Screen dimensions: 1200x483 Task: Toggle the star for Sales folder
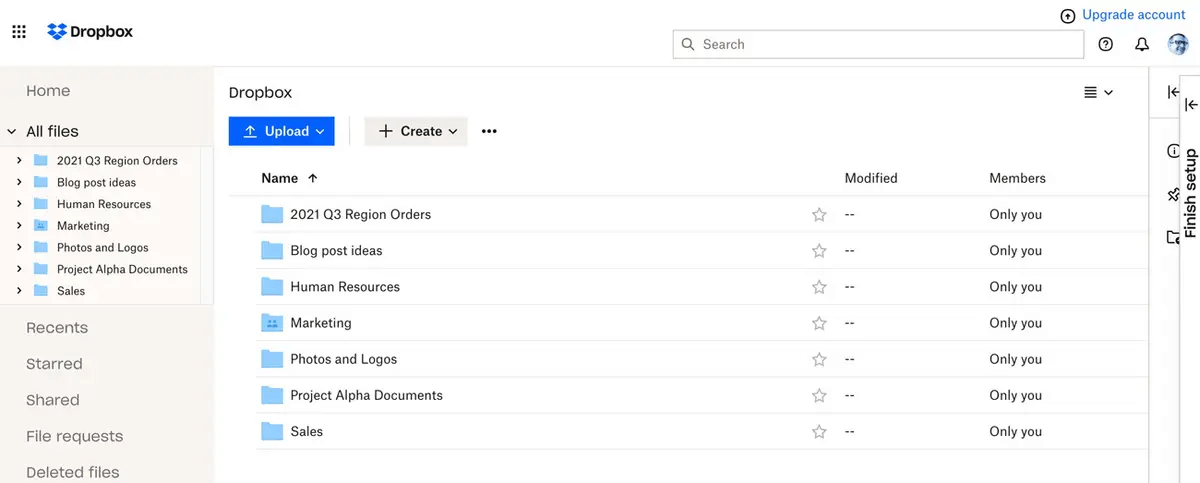click(x=819, y=432)
